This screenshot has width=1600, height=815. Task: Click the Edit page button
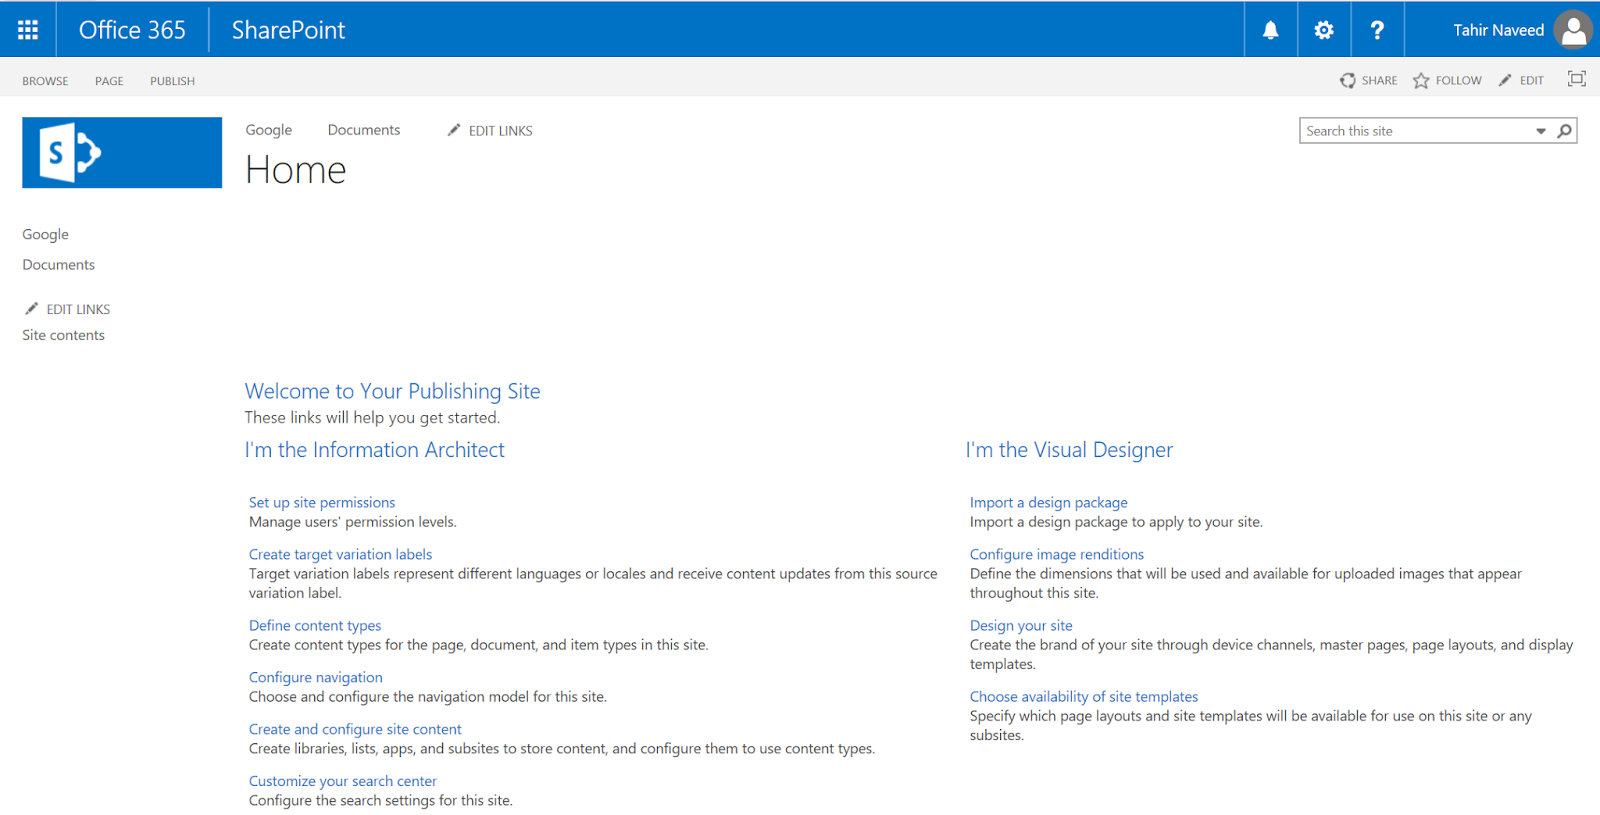[x=1521, y=80]
